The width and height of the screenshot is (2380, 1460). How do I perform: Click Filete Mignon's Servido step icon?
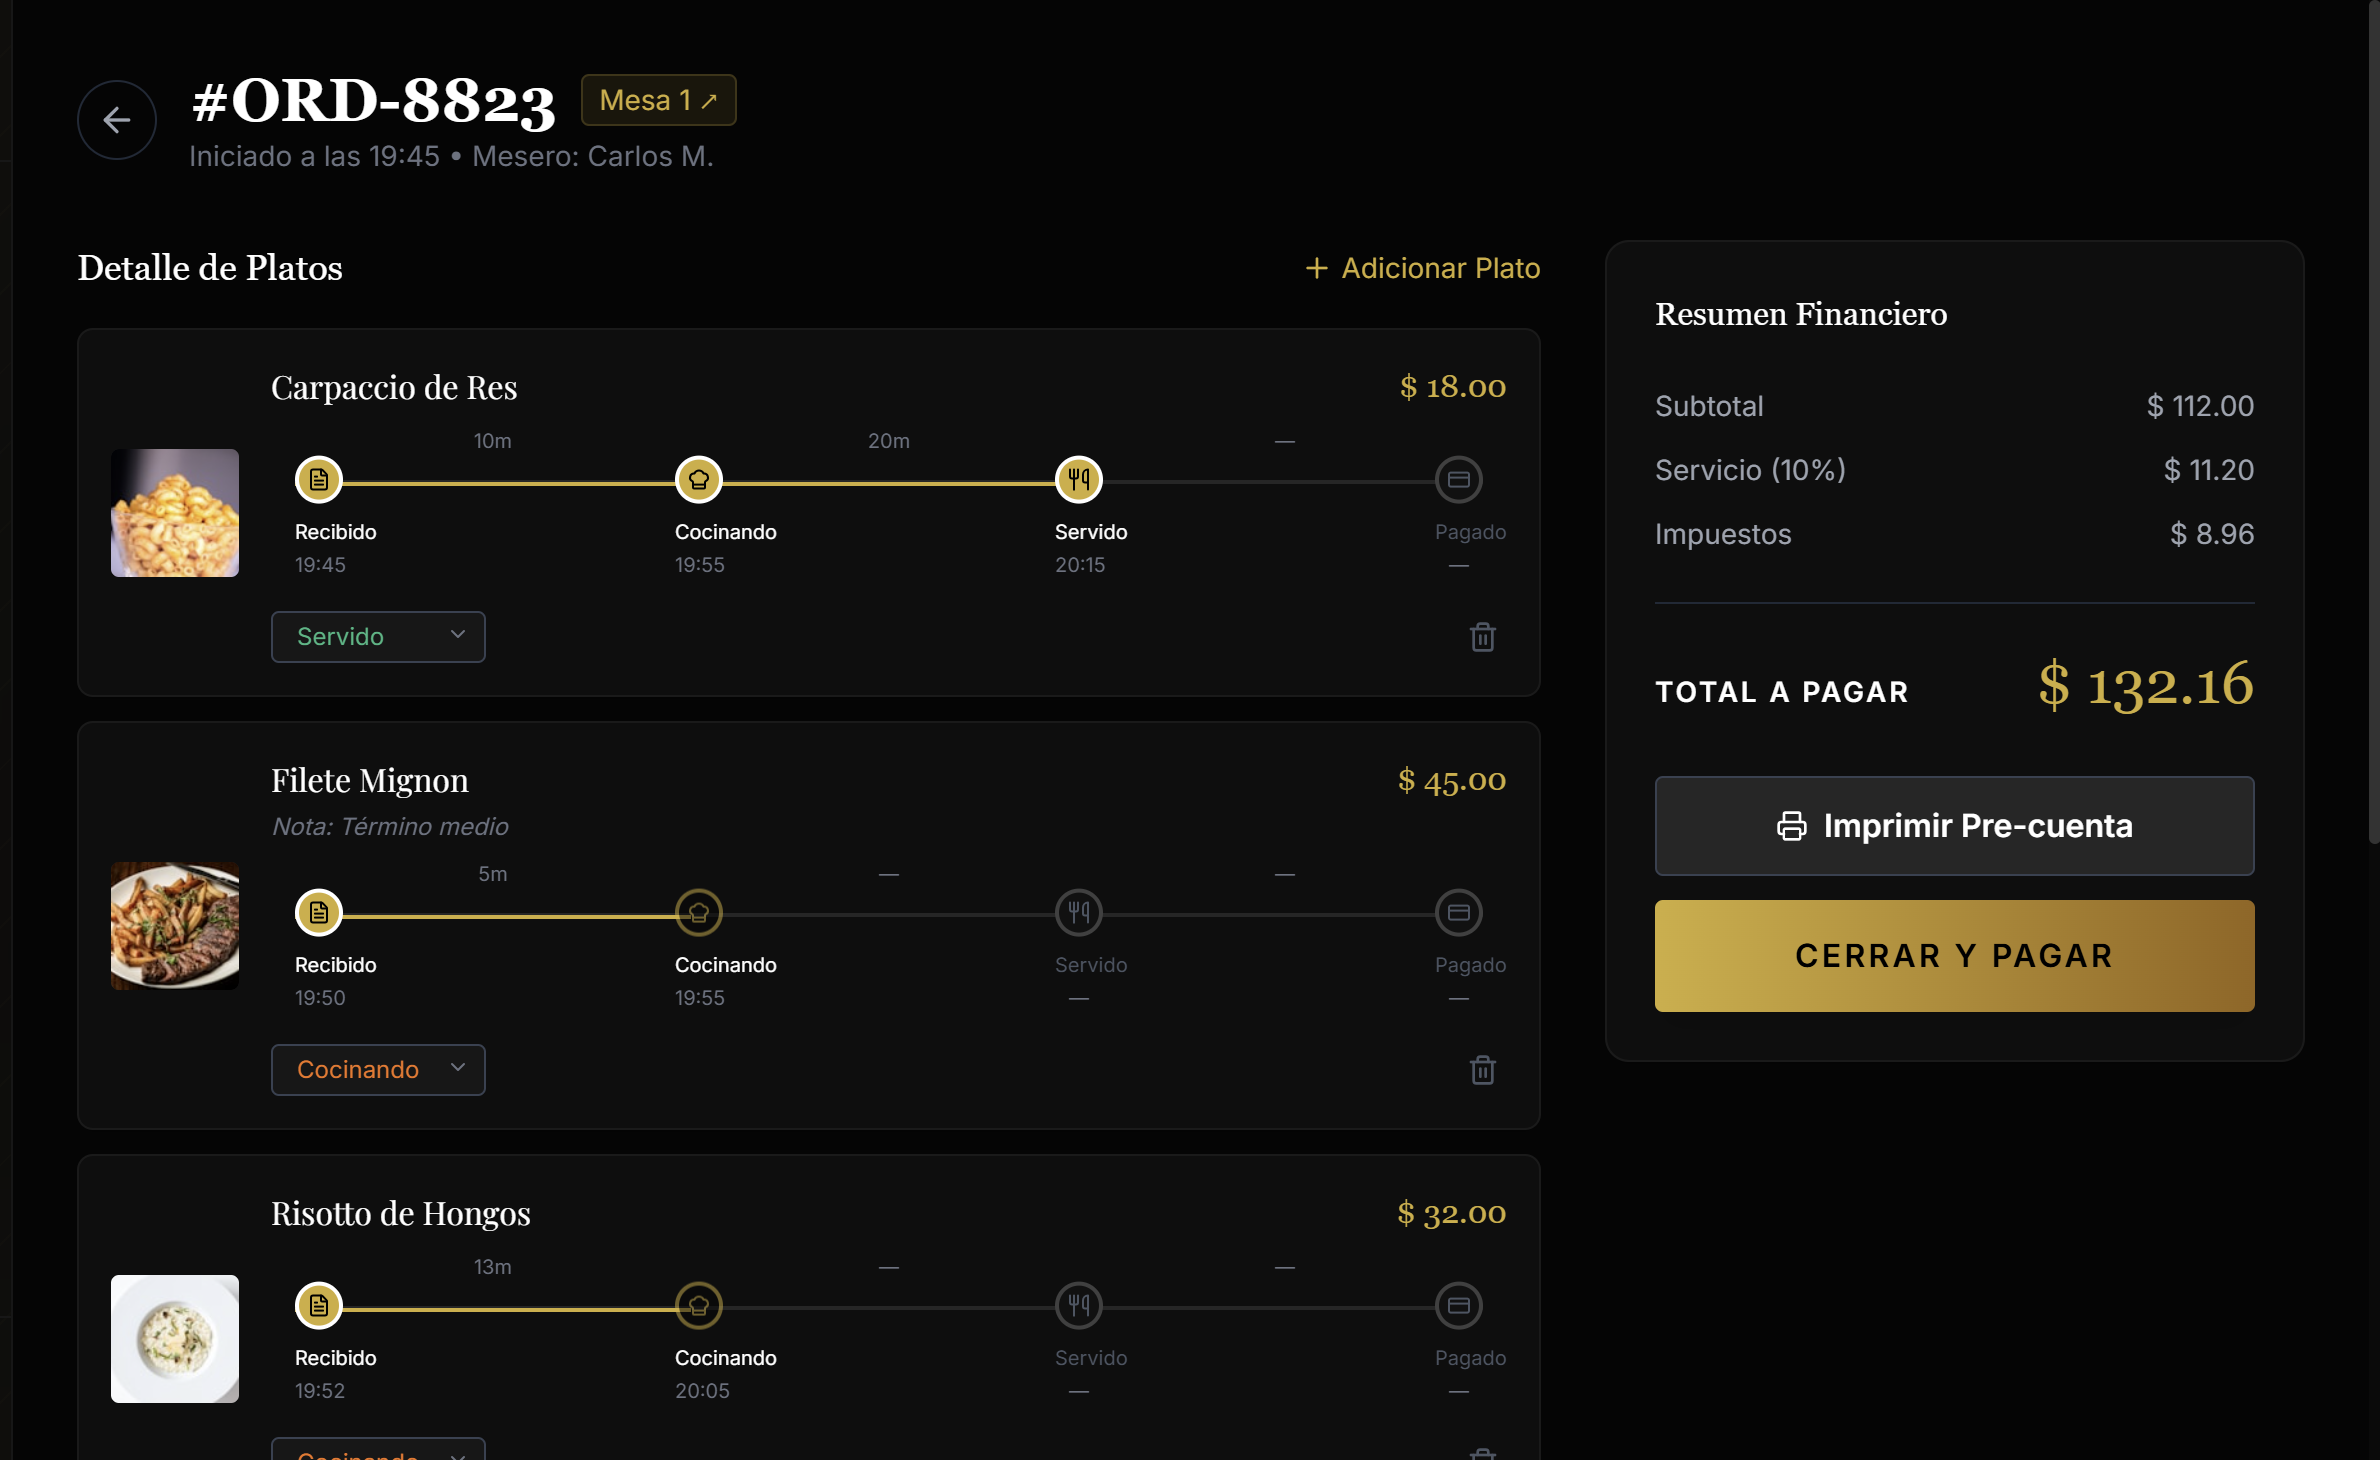click(1078, 913)
